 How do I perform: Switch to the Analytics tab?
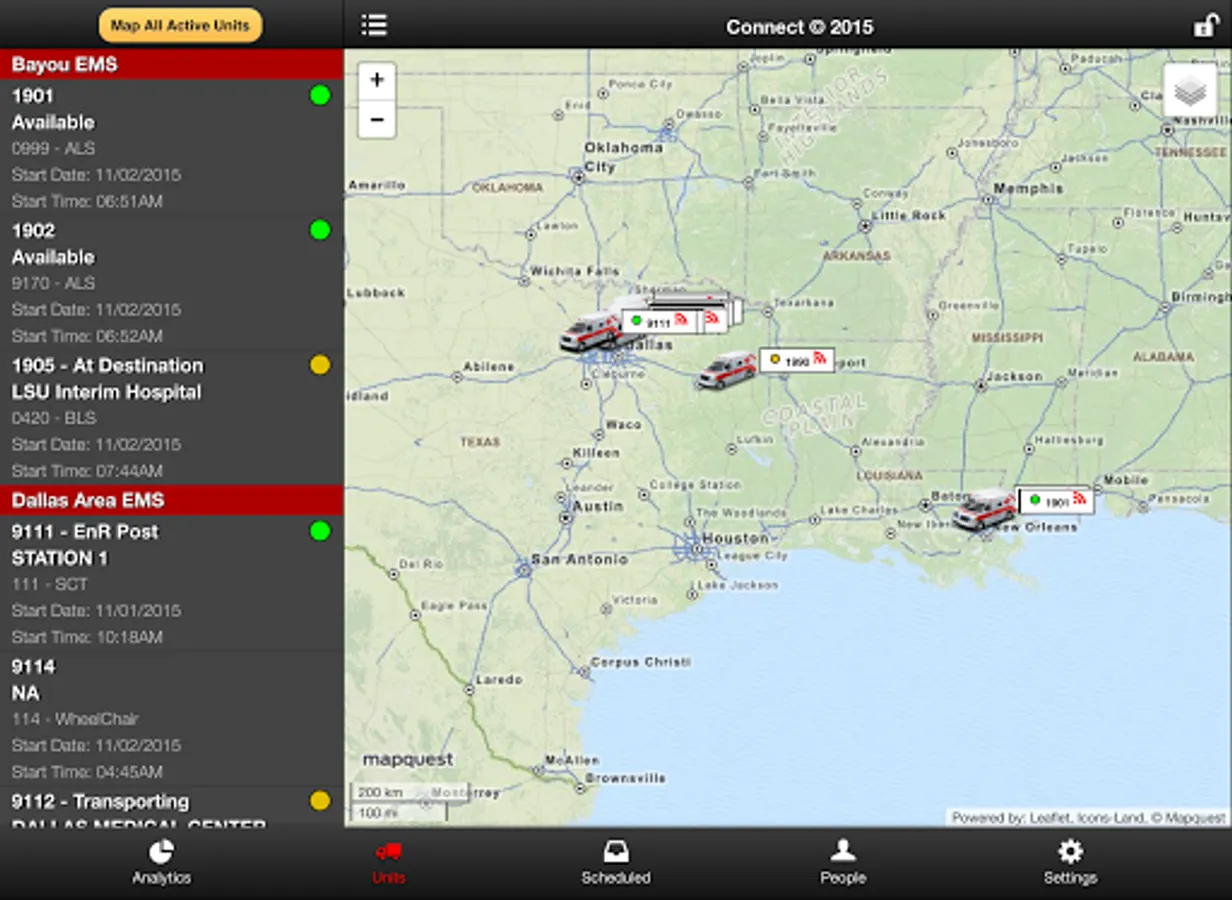(161, 863)
